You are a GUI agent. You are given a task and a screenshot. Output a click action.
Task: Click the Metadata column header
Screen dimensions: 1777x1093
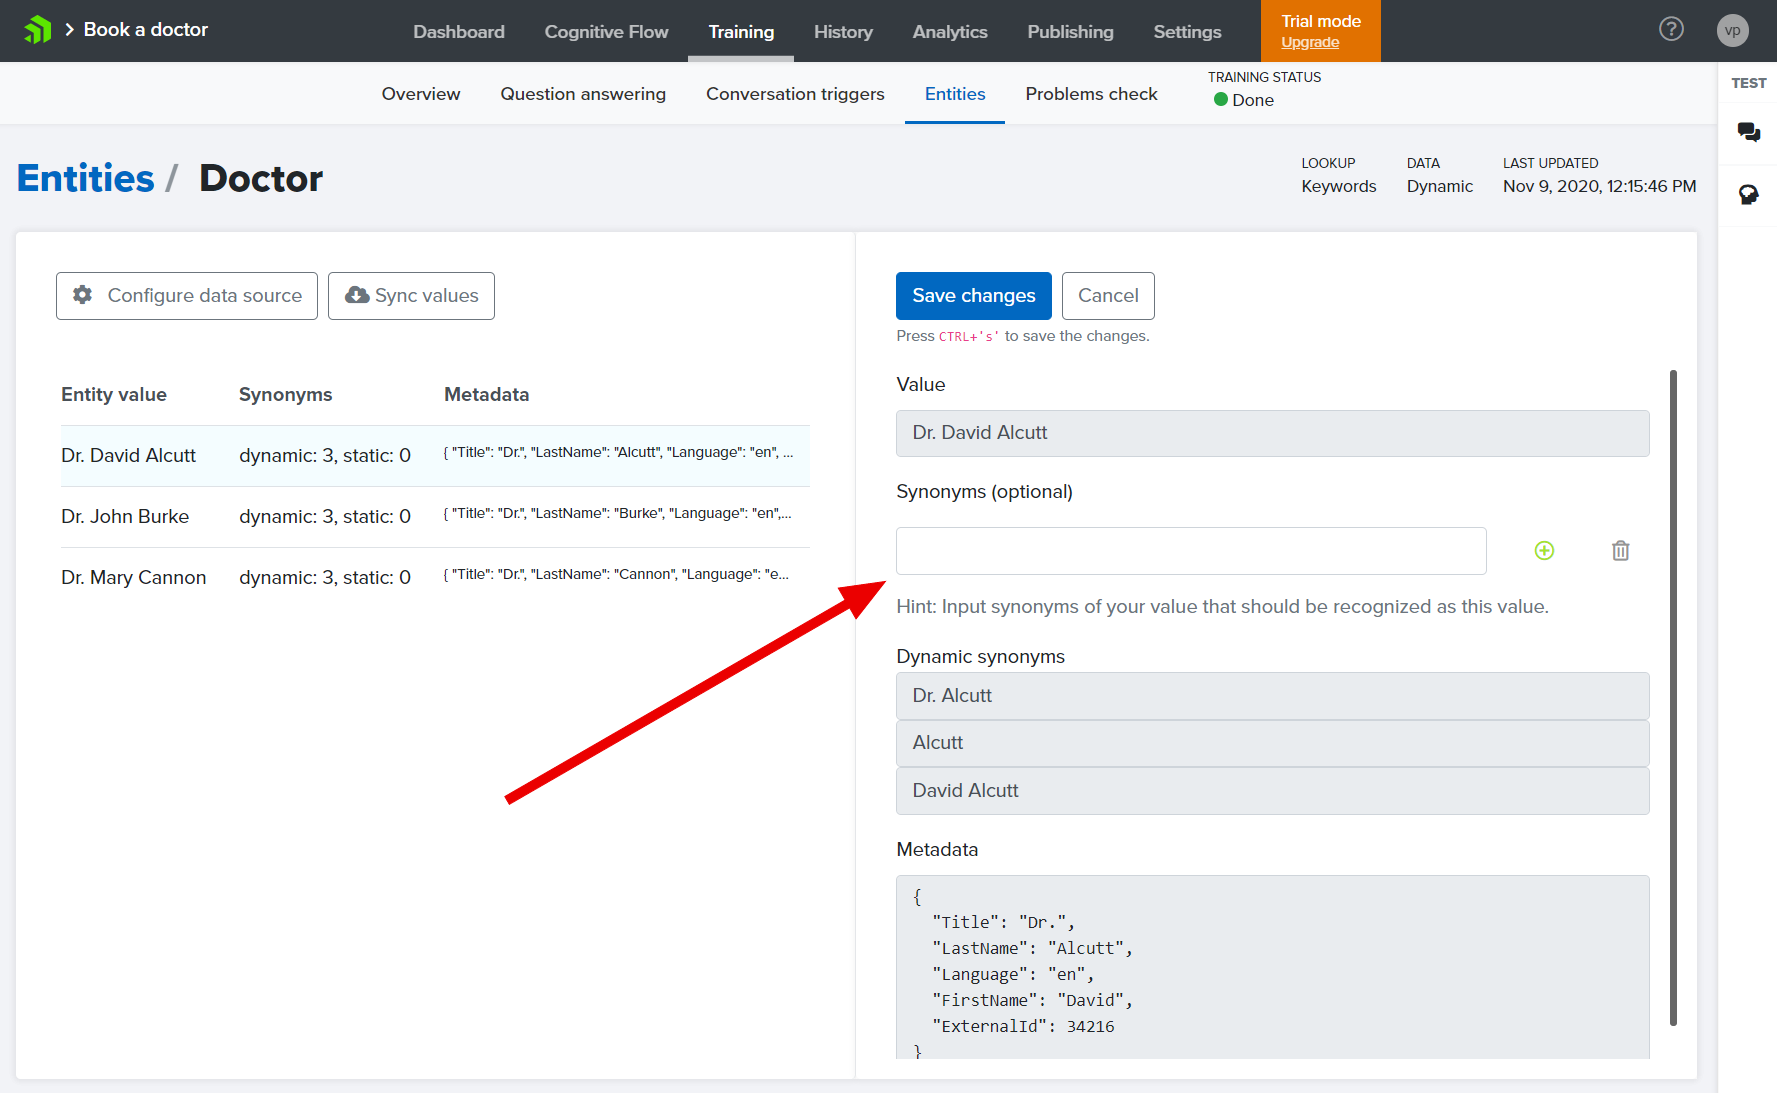point(486,395)
